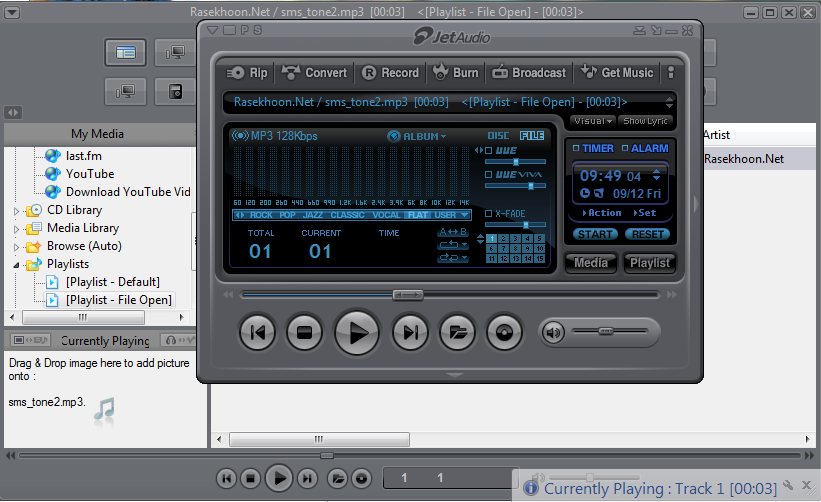
Task: Expand the Browse (Auto) node
Action: pos(16,247)
